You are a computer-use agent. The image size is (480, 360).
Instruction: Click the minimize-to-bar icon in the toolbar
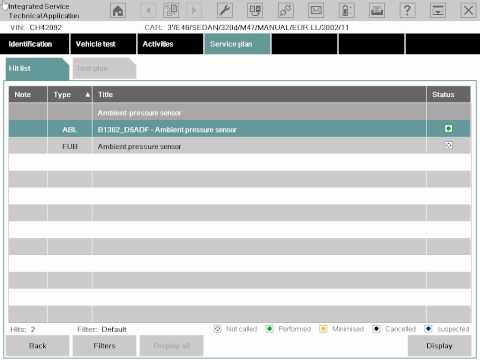pos(438,10)
